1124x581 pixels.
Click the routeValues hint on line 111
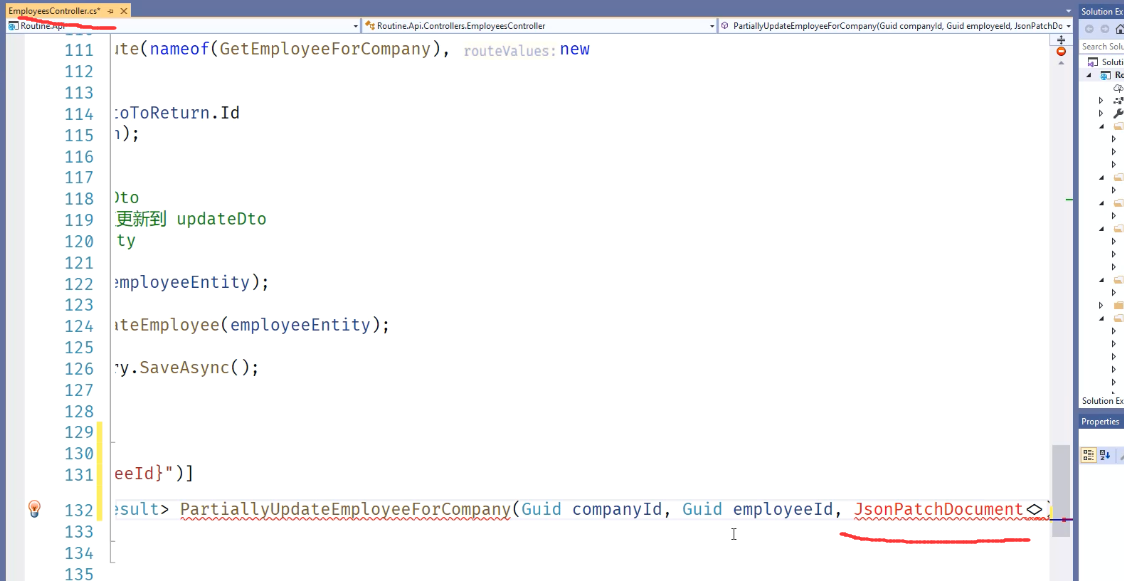[x=510, y=51]
